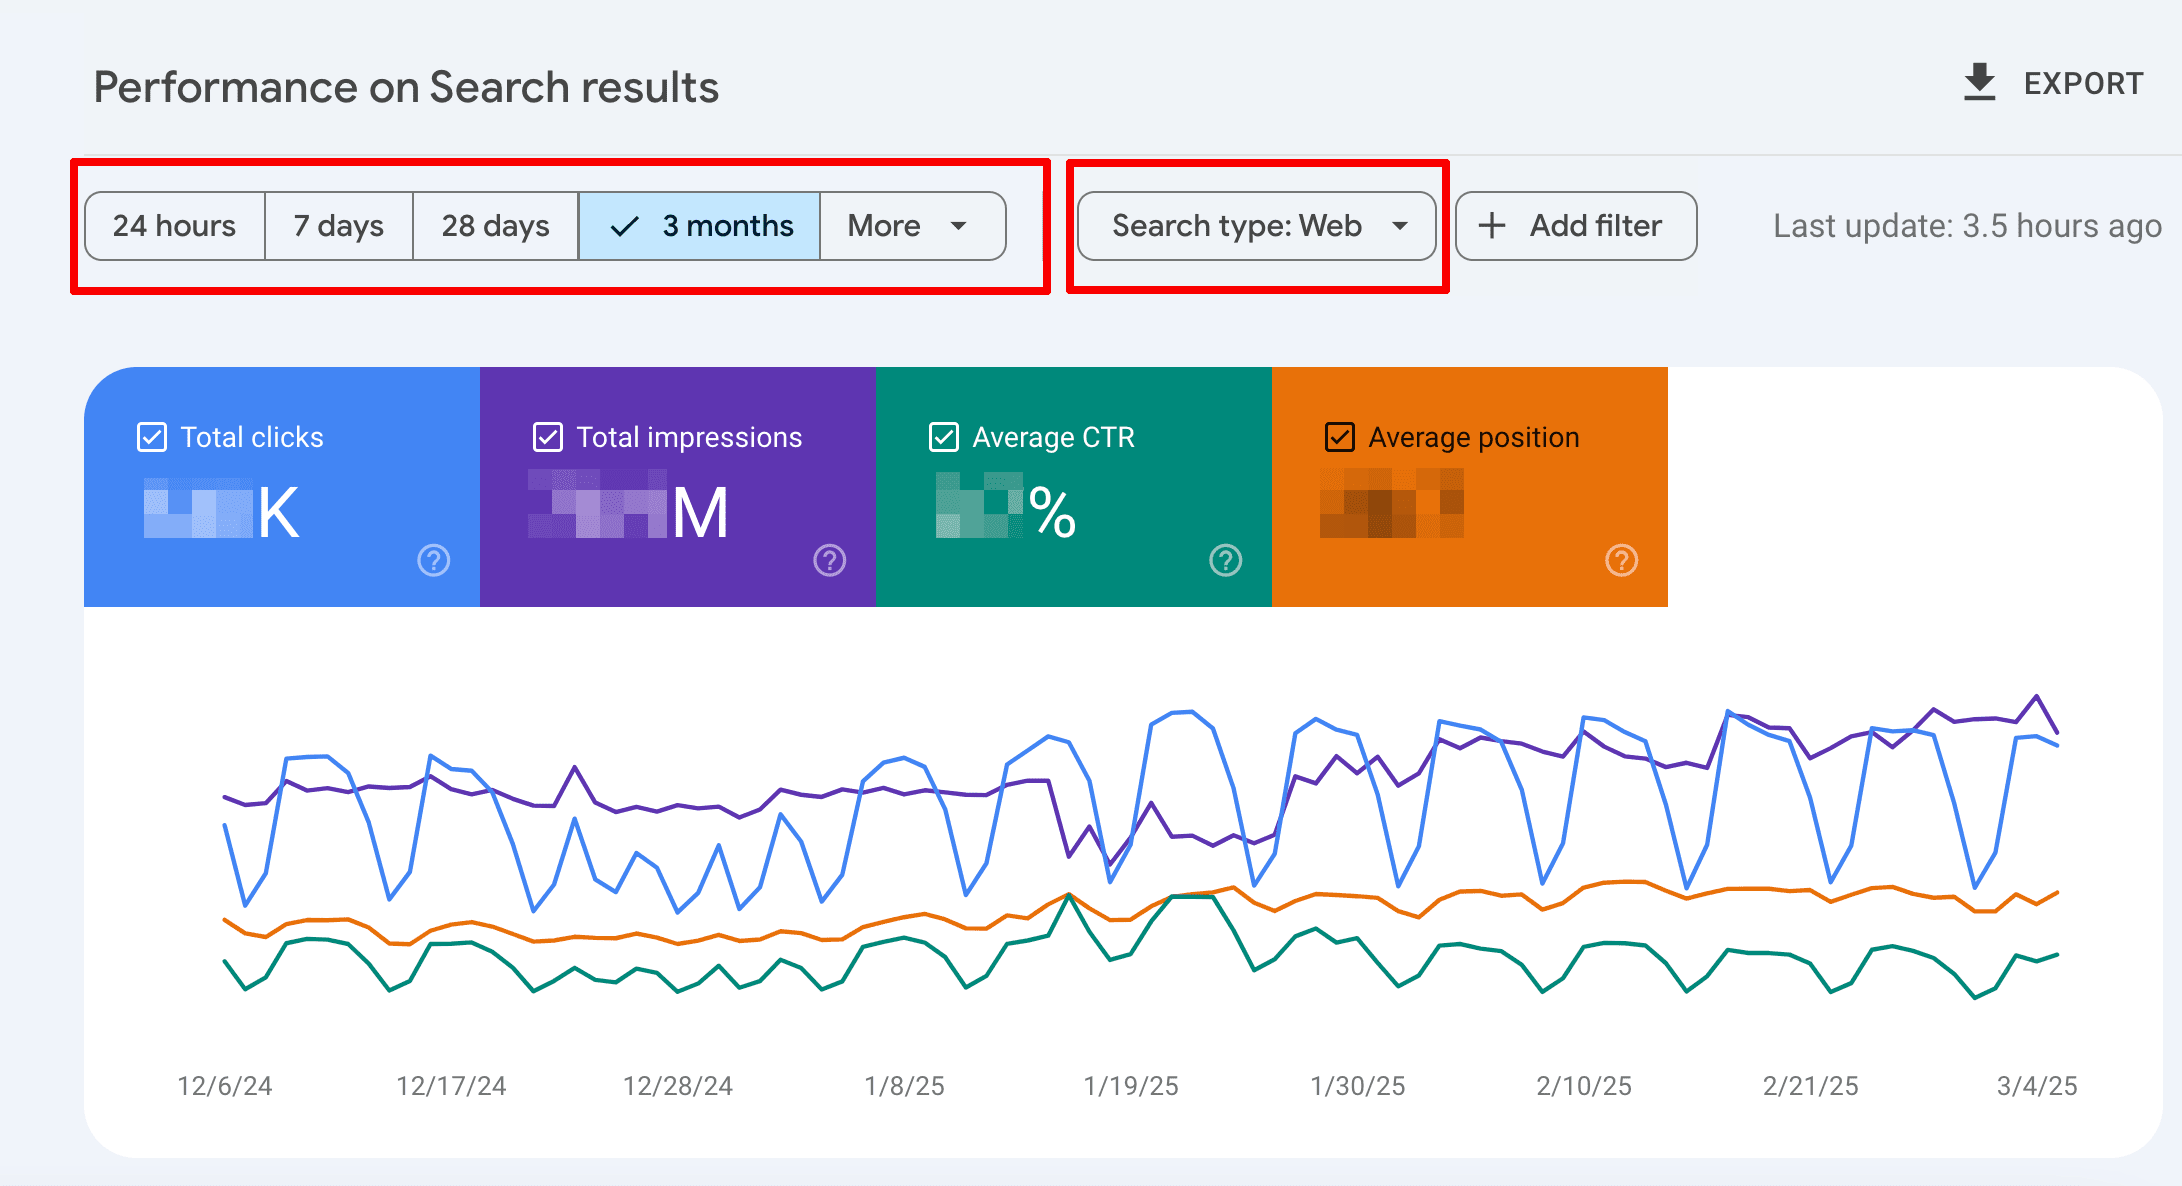Viewport: 2182px width, 1186px height.
Task: Click the Export download icon
Action: (1978, 80)
